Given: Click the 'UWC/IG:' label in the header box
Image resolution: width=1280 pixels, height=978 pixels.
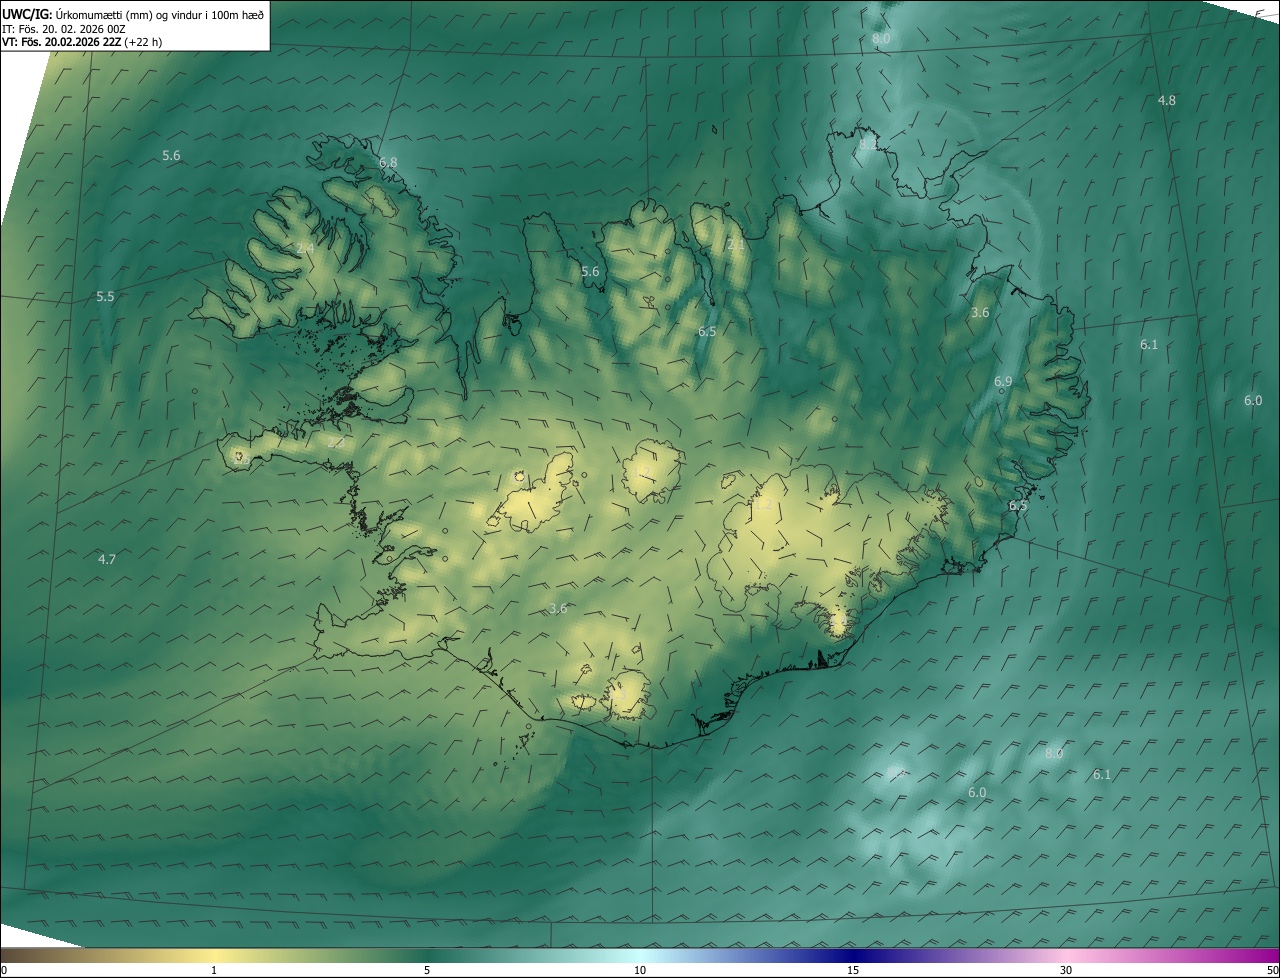Looking at the screenshot, I should coord(27,15).
